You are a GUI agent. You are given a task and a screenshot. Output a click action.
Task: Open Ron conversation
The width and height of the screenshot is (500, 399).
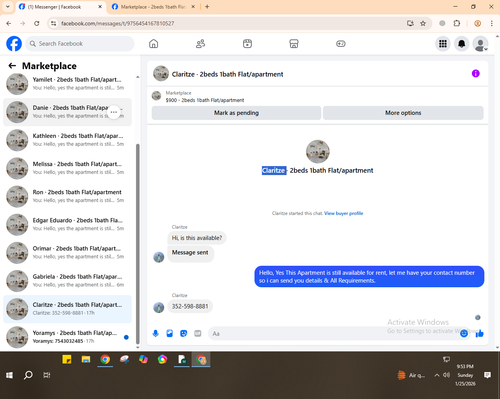point(68,196)
